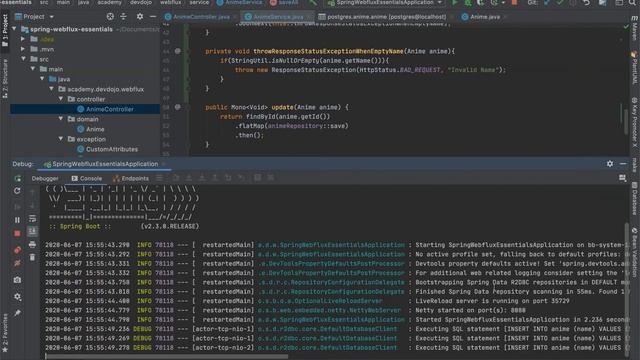
Task: Toggle scroll to end of console
Action: pos(32,231)
